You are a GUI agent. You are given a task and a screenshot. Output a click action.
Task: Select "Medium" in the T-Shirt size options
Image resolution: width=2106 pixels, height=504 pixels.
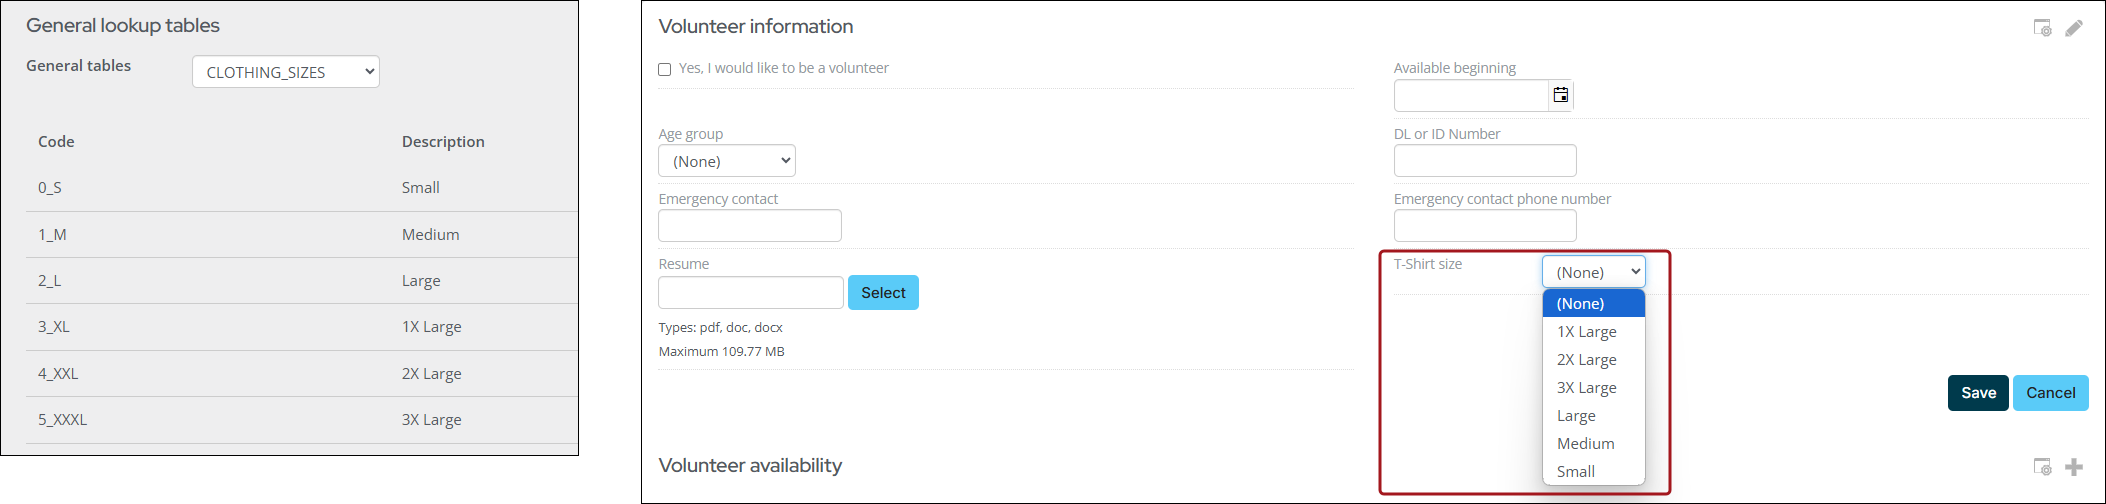coord(1586,444)
